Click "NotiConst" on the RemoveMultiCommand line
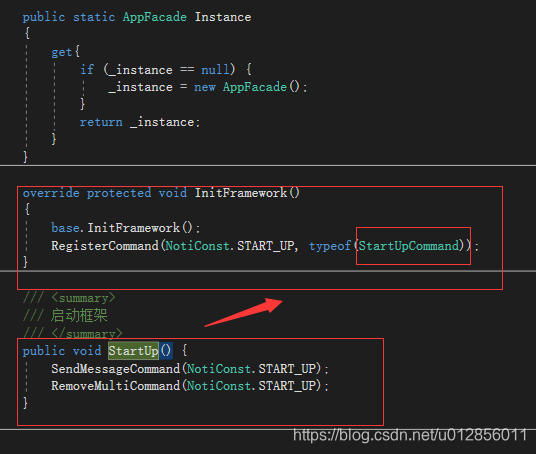Viewport: 536px width, 454px height. click(x=219, y=386)
